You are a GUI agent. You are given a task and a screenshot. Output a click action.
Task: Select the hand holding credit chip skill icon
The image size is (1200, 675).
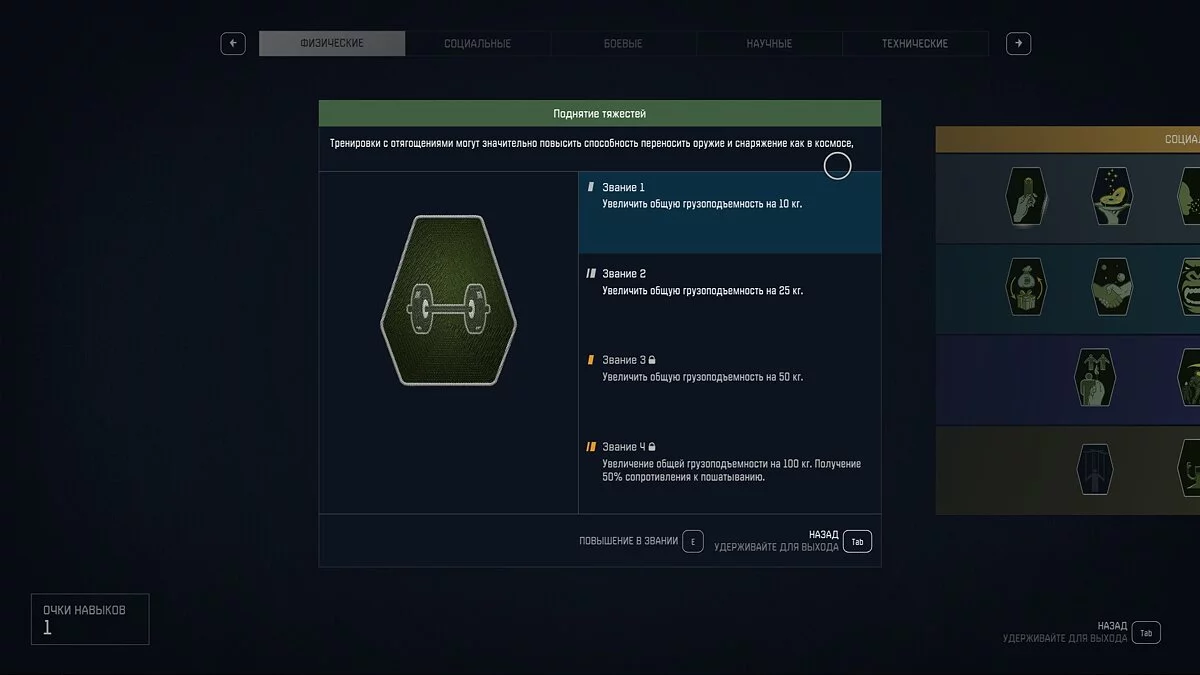coord(1027,198)
